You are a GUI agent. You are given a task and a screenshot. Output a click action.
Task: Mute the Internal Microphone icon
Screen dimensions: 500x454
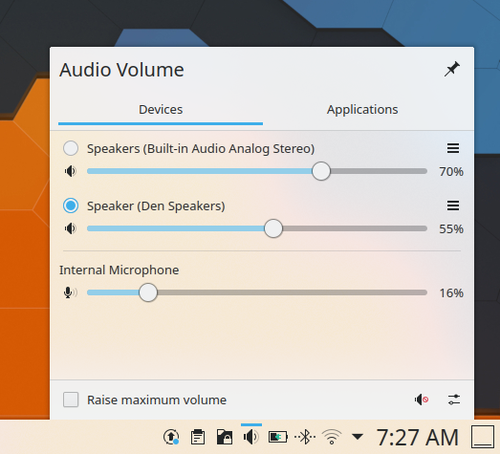(x=70, y=293)
